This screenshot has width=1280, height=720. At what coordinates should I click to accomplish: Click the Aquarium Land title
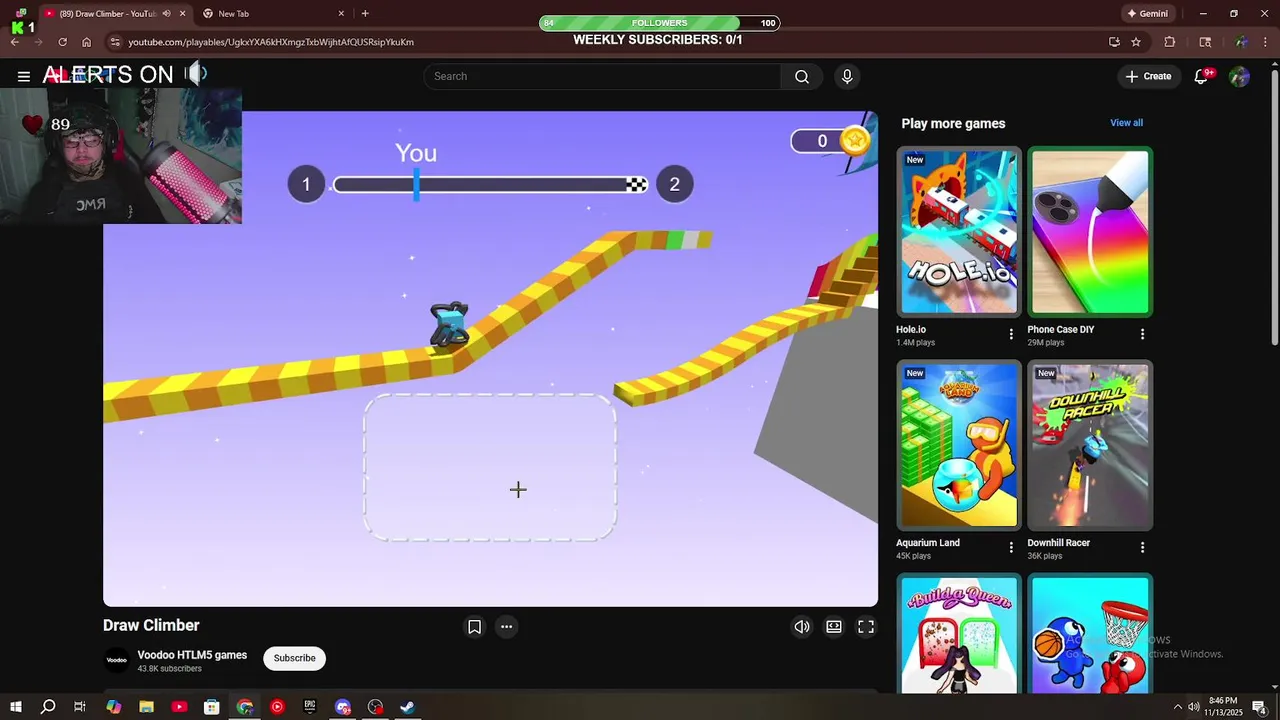(x=928, y=543)
